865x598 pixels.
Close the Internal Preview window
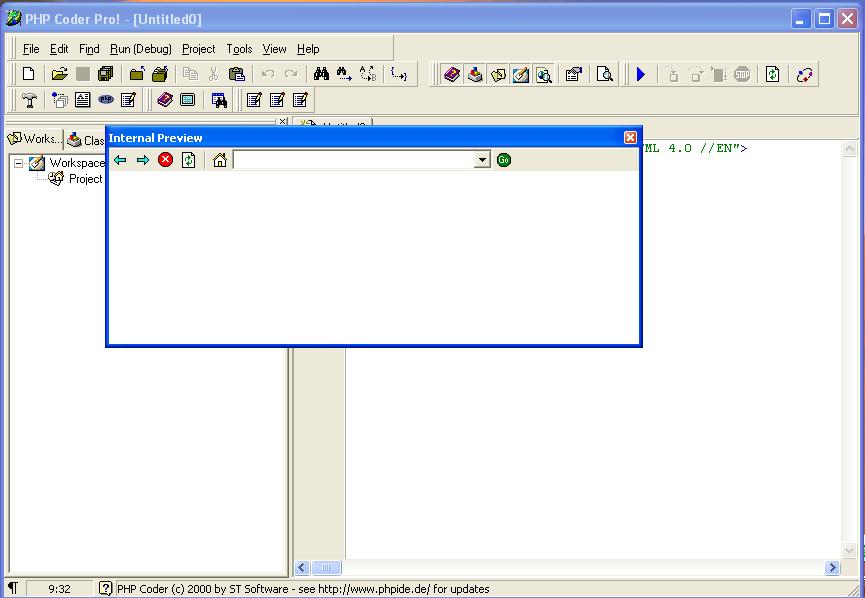click(x=631, y=137)
